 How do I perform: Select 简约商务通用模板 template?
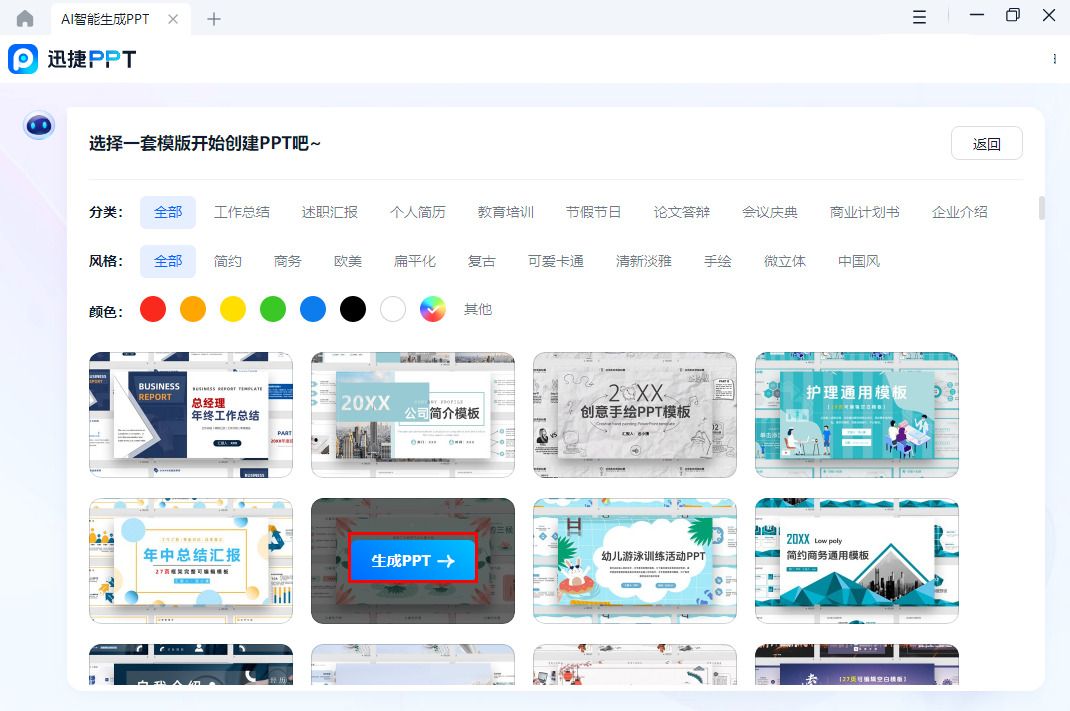coord(856,561)
